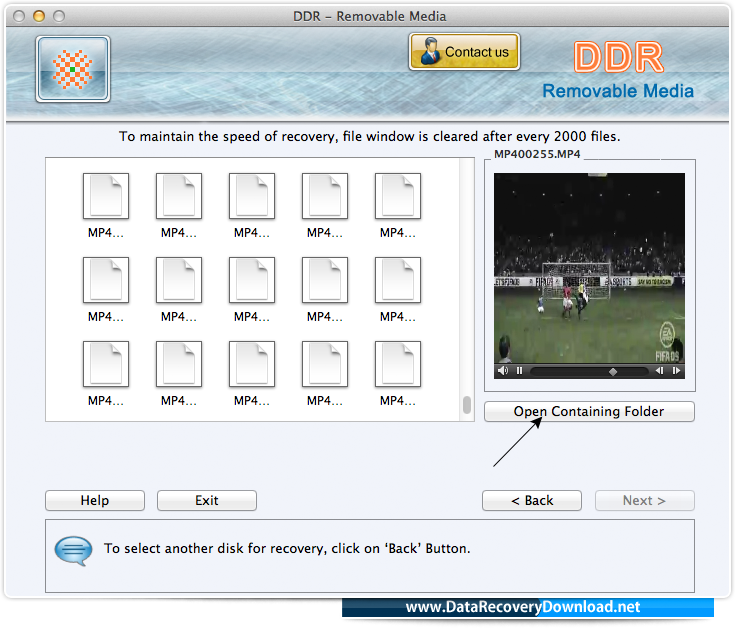Select the fourth MP4 file in top row
Screen dimensions: 735x628
(x=325, y=206)
